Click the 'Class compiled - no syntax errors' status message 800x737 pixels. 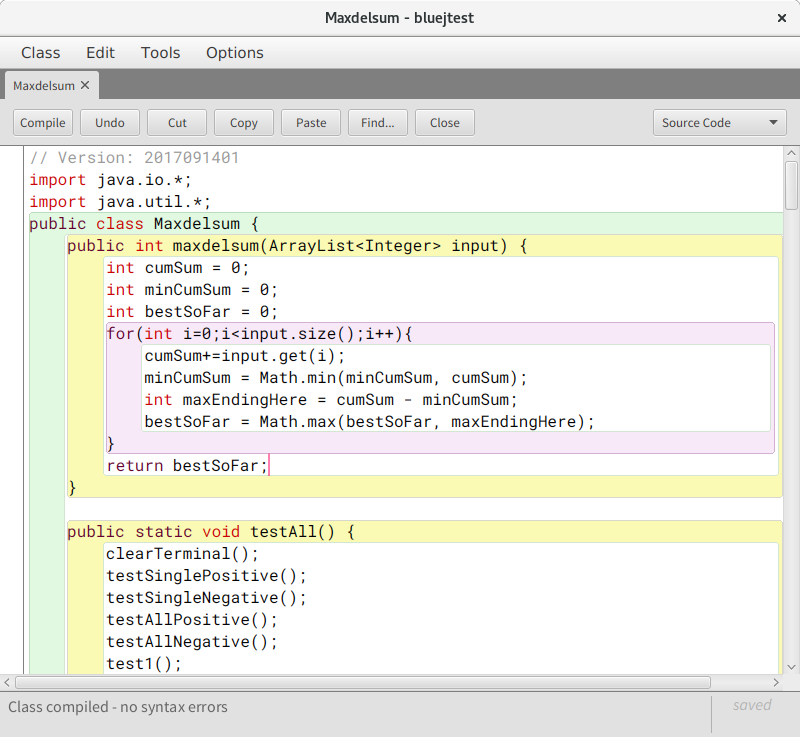(x=118, y=707)
